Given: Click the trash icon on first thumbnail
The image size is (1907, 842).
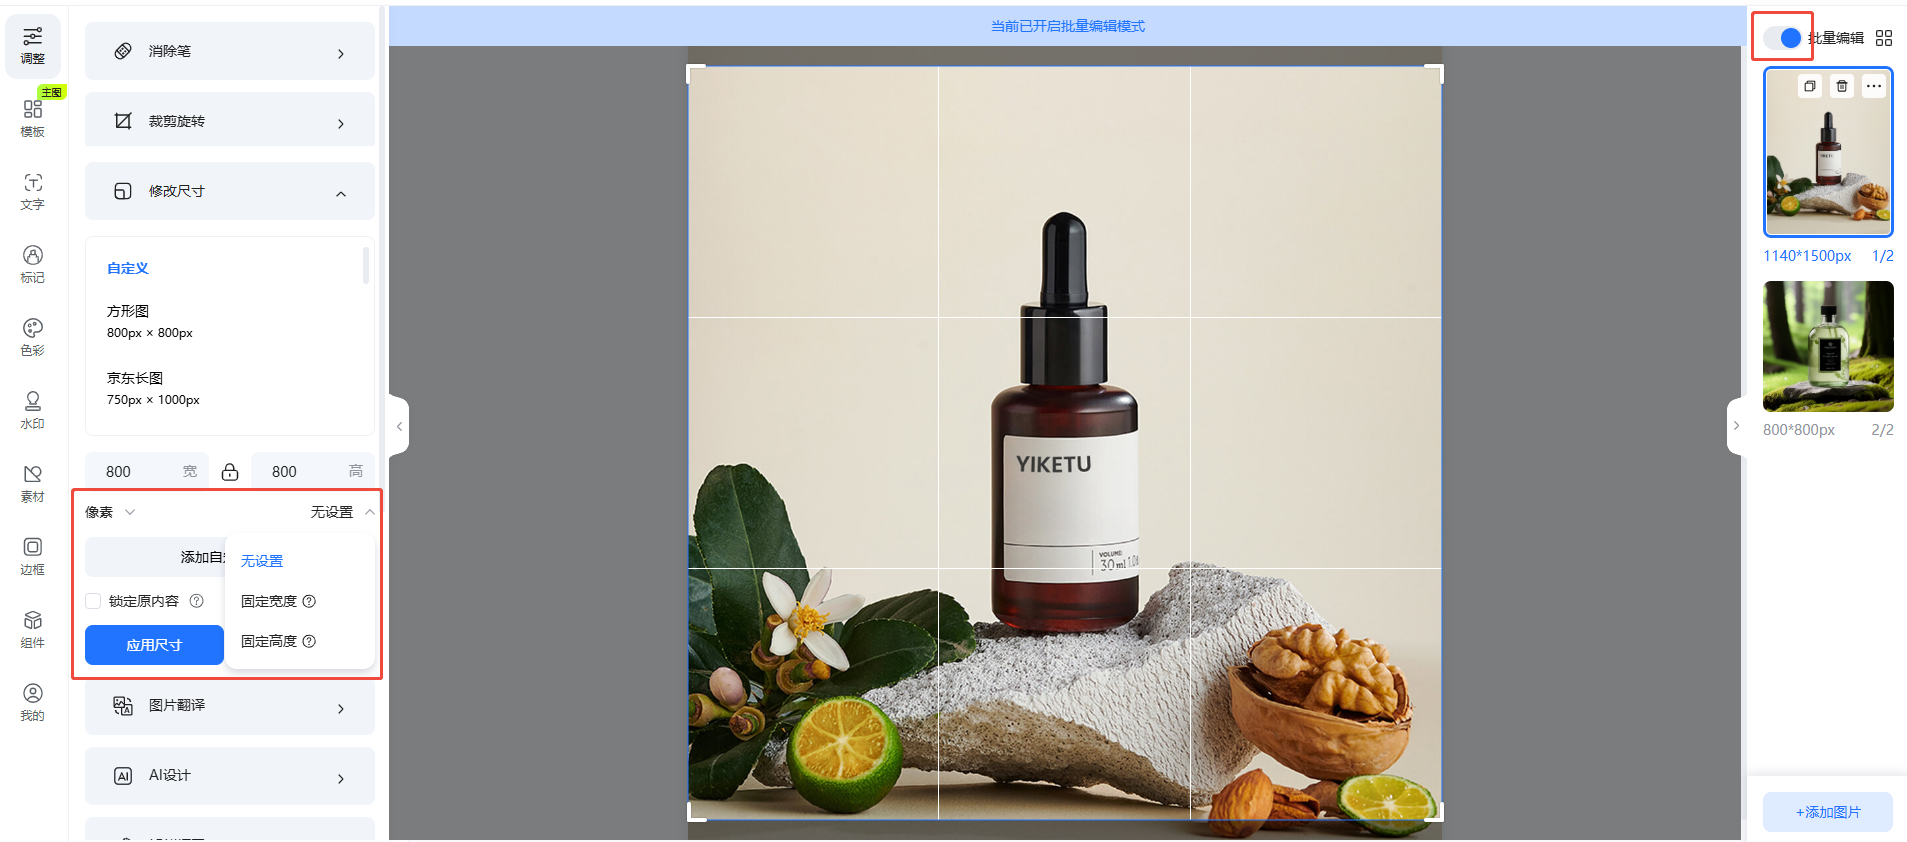Looking at the screenshot, I should click(1842, 86).
